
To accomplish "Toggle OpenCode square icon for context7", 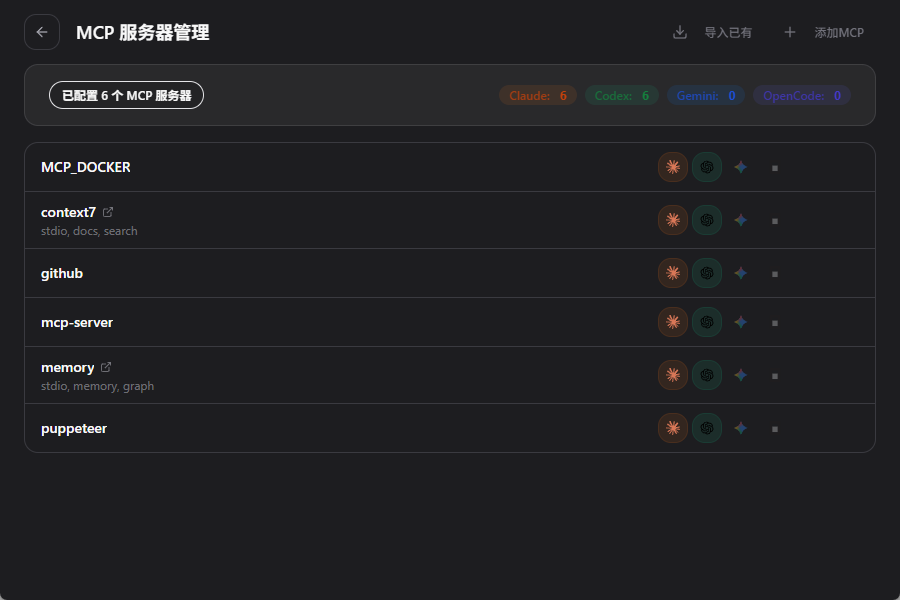I will 775,221.
